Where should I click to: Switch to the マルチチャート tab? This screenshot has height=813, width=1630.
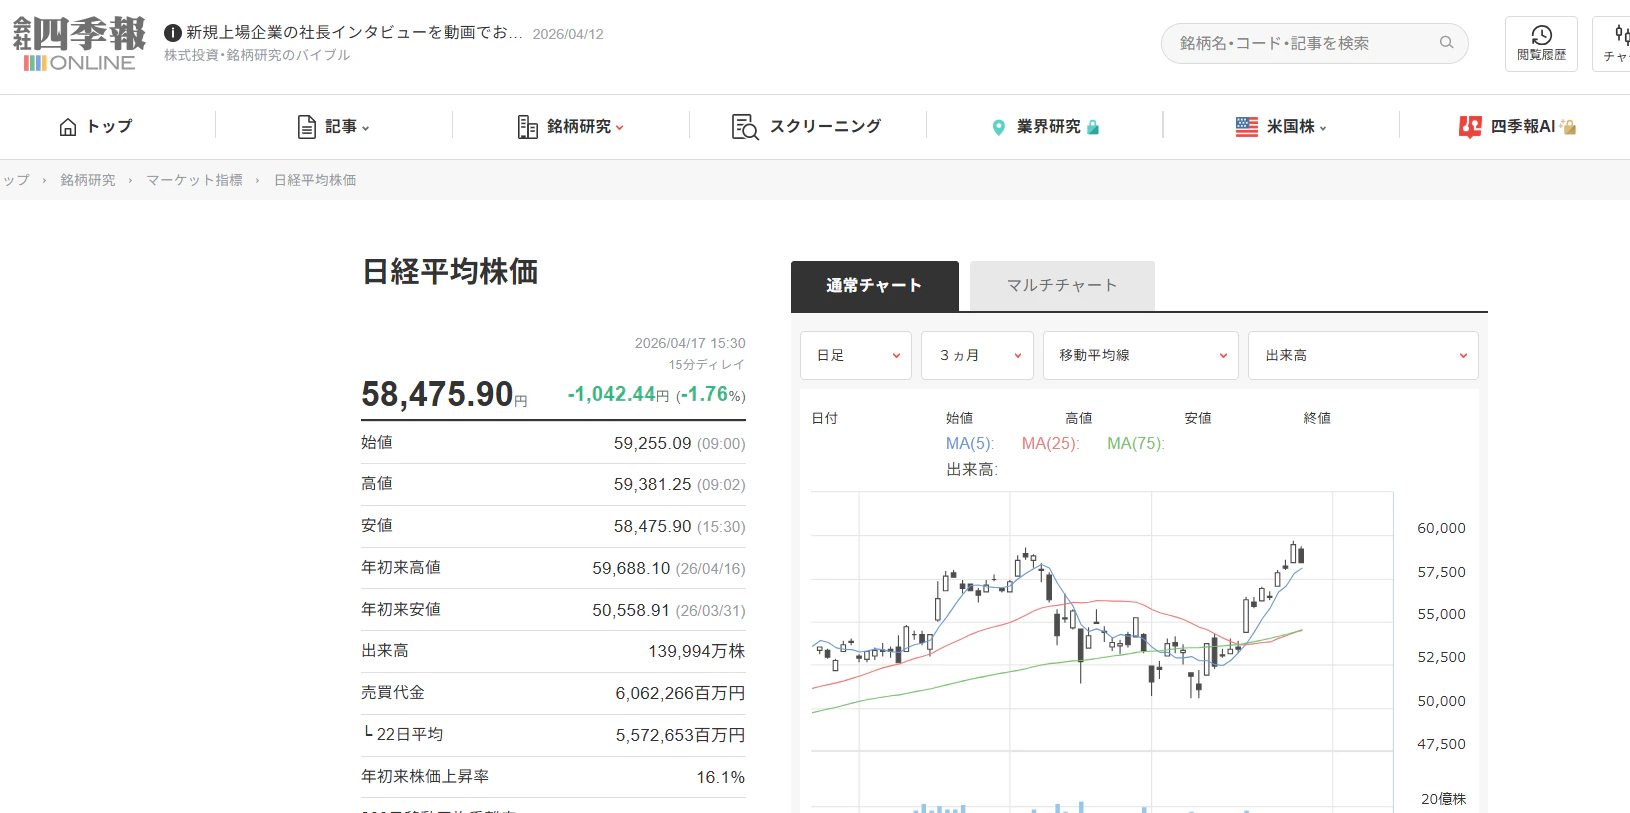(x=1062, y=286)
